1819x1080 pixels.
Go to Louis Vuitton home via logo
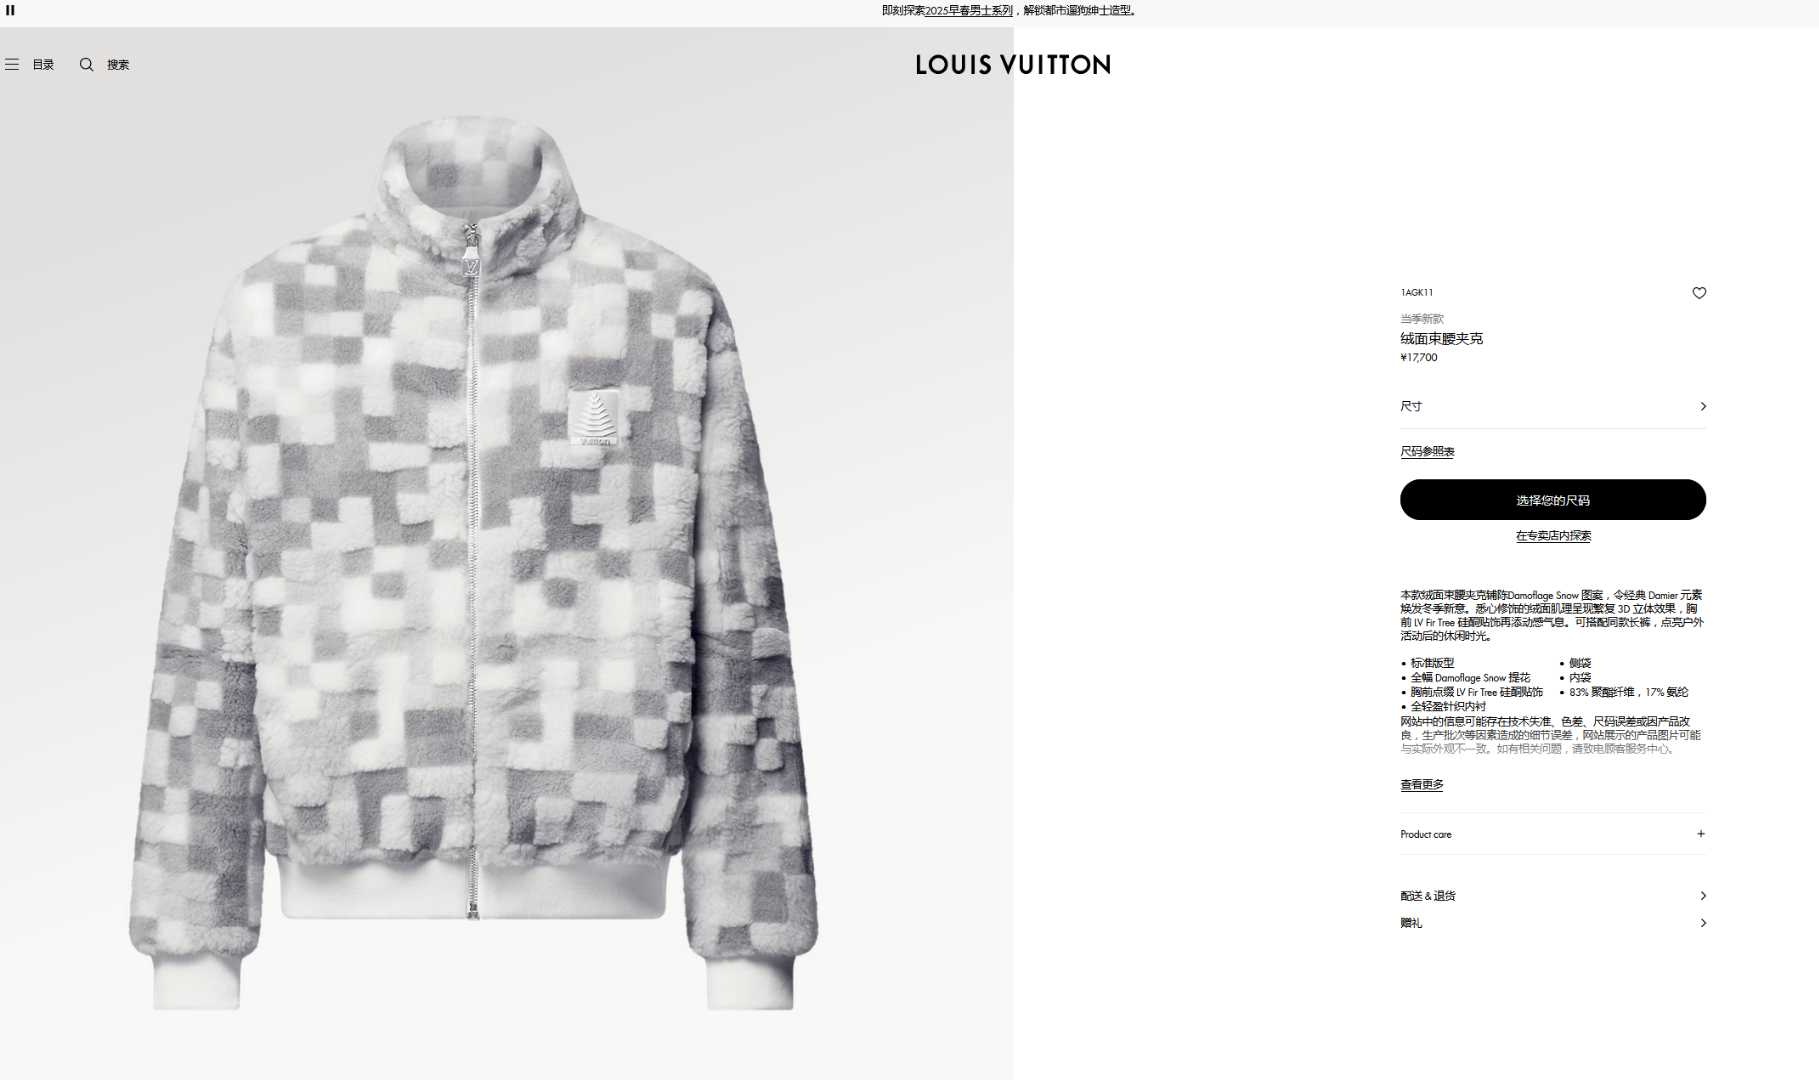pyautogui.click(x=1013, y=65)
